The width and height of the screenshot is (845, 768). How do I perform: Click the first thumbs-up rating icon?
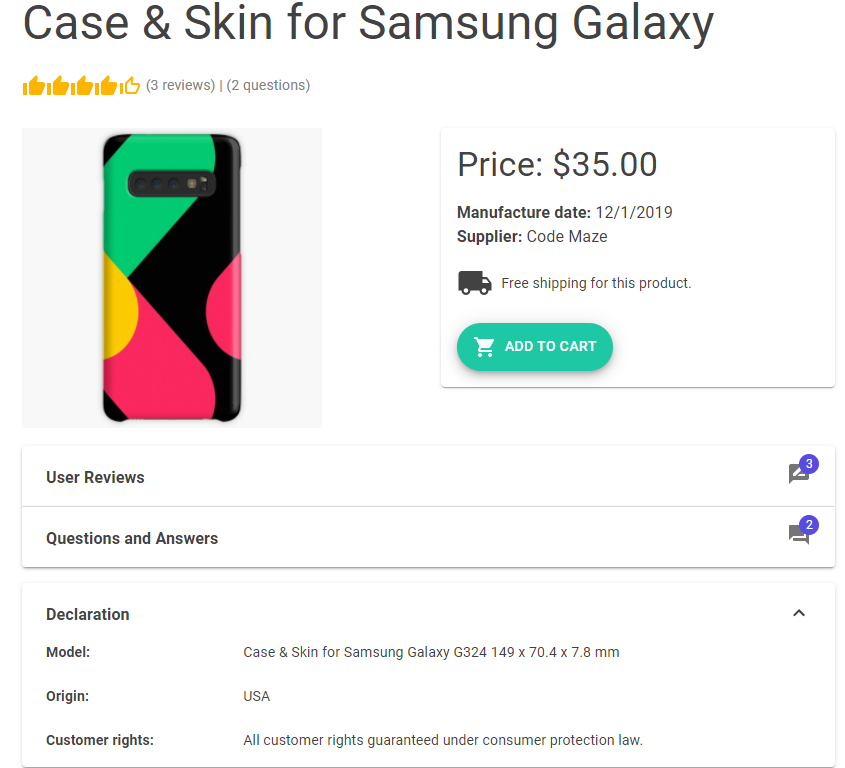click(34, 86)
